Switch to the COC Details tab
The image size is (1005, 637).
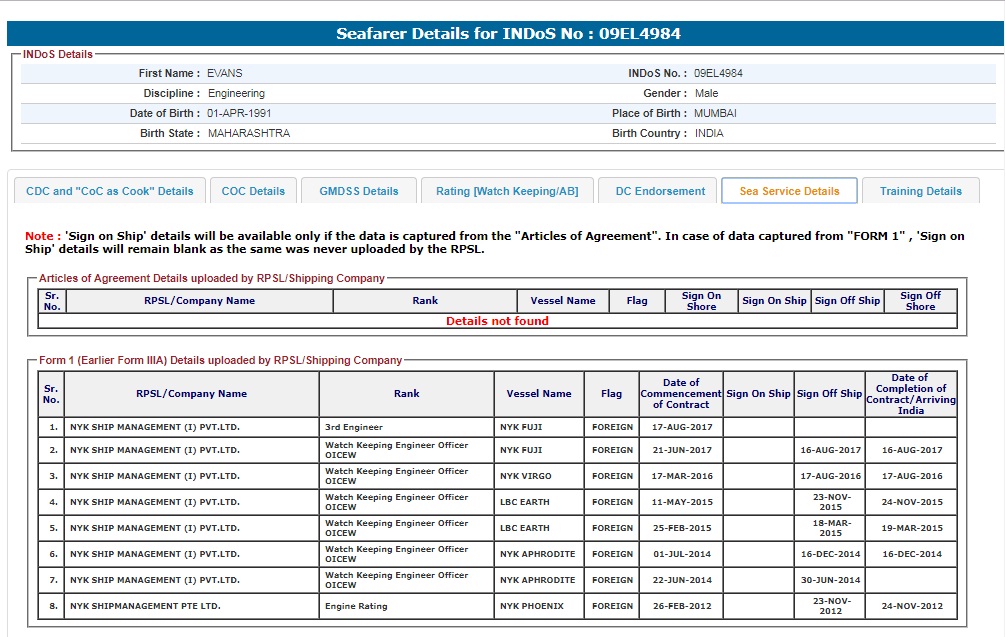click(x=253, y=191)
